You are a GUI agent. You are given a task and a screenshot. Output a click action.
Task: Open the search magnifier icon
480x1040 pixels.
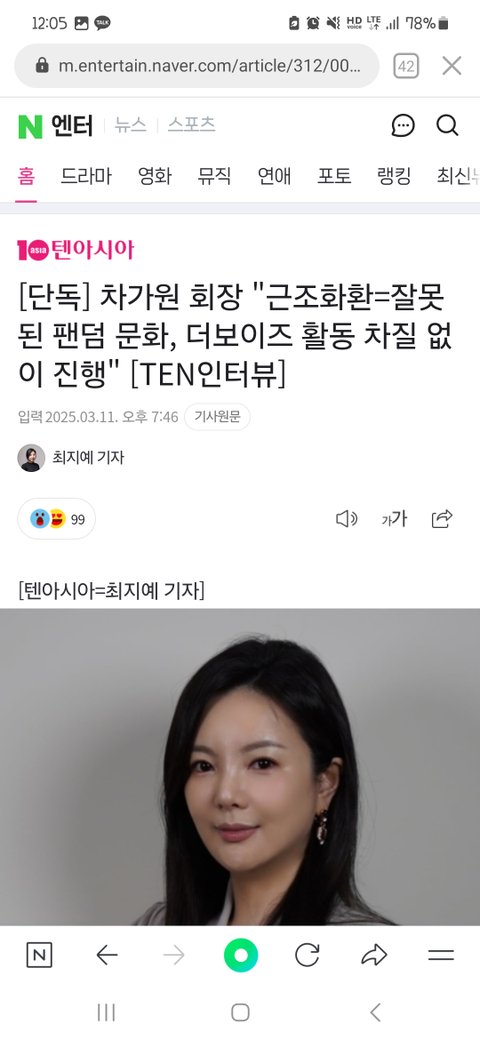(448, 125)
